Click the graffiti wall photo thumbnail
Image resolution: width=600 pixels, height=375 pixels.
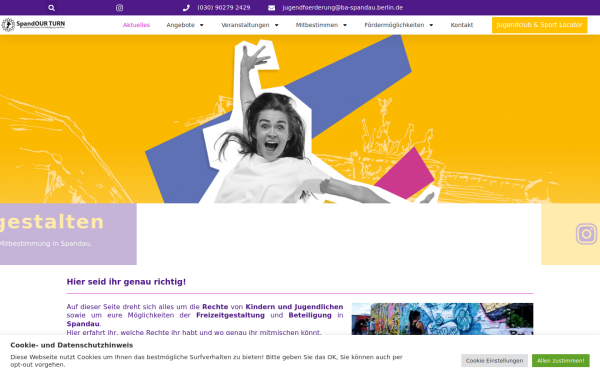pyautogui.click(x=442, y=319)
